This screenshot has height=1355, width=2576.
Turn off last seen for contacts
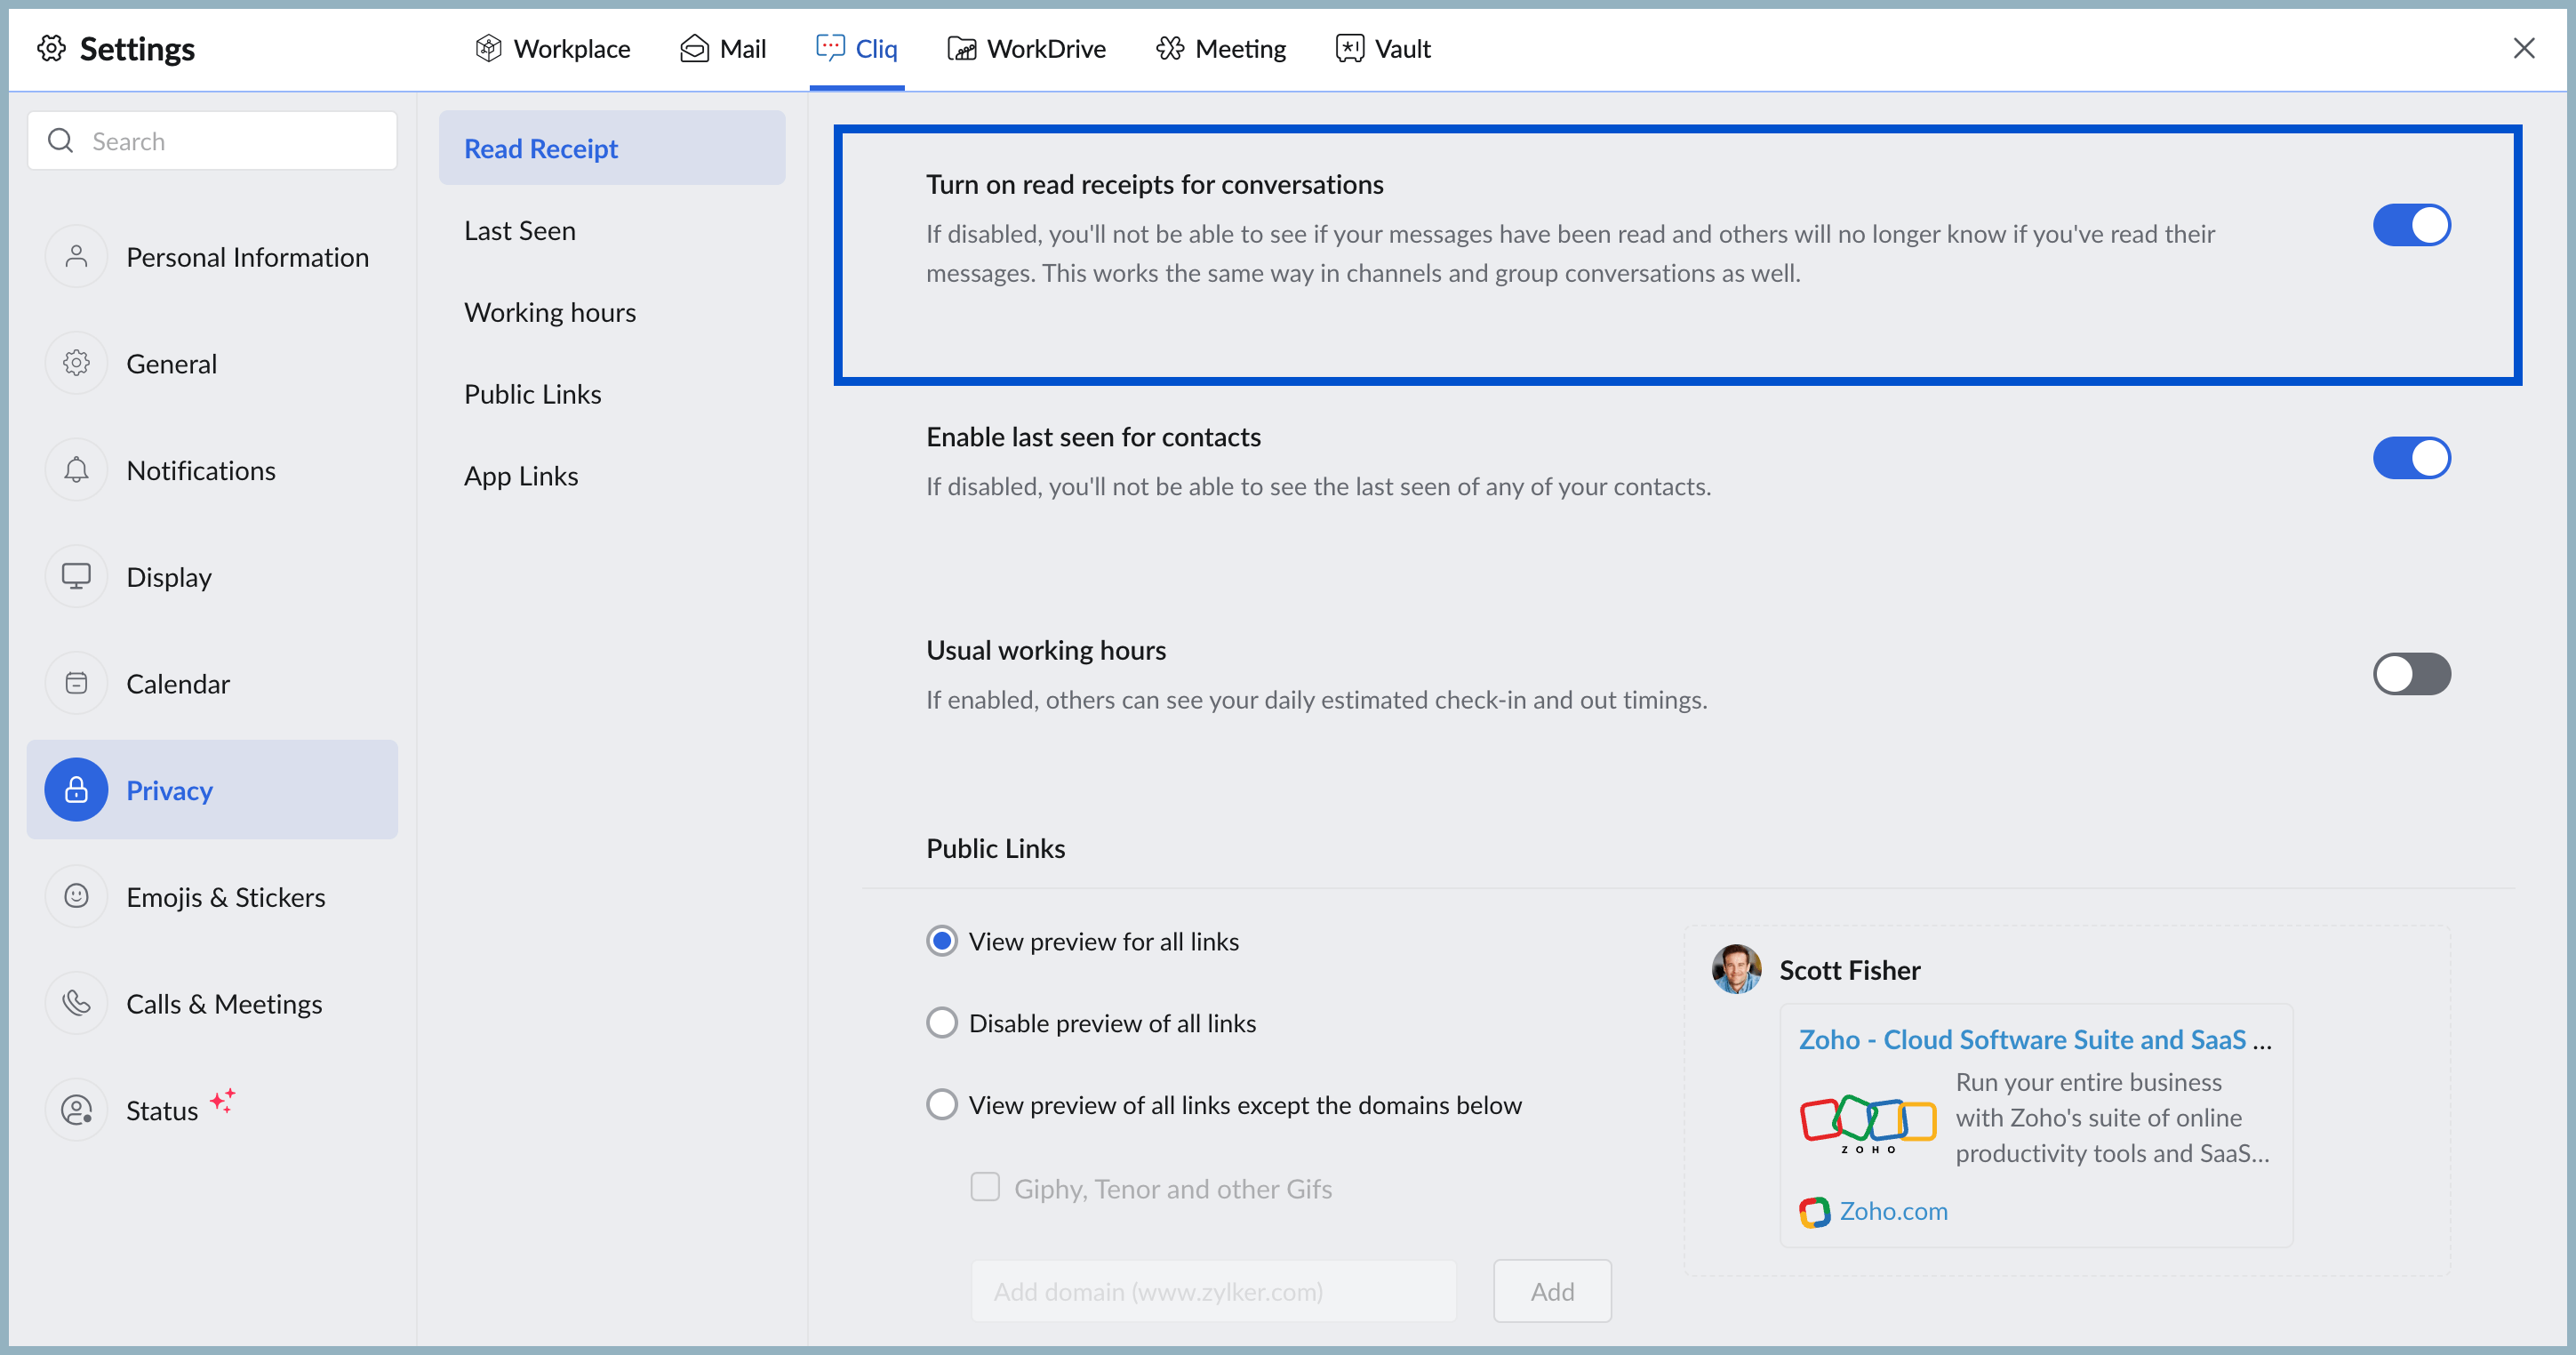(x=2411, y=459)
